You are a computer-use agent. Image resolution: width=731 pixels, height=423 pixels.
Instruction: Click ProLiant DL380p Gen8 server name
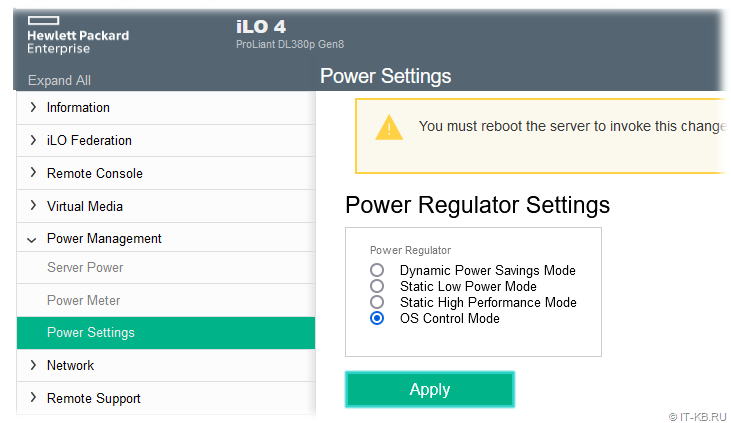pyautogui.click(x=290, y=44)
